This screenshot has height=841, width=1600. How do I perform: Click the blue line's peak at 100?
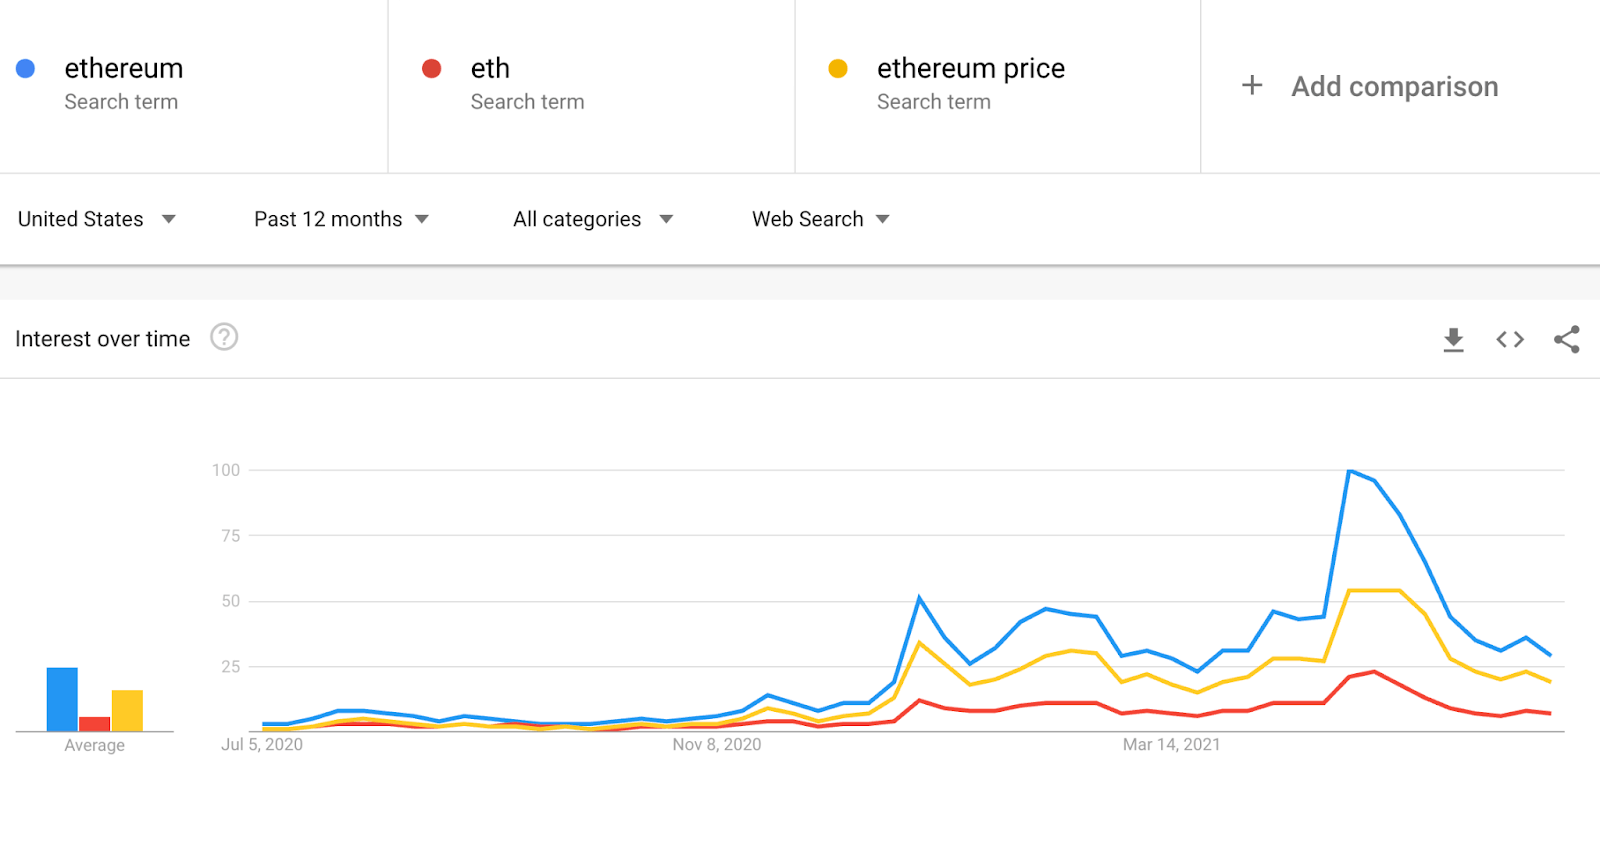coord(1350,470)
